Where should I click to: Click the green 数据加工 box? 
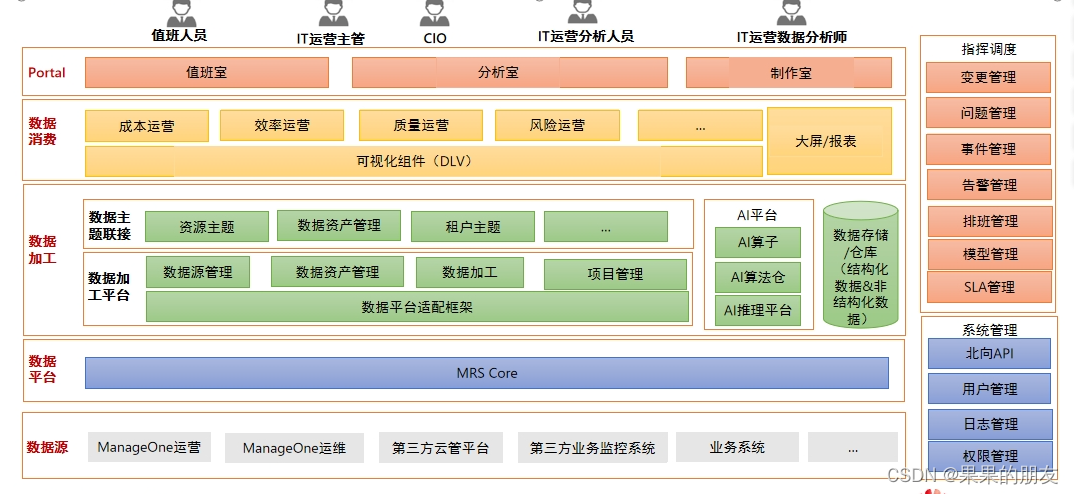(x=470, y=272)
